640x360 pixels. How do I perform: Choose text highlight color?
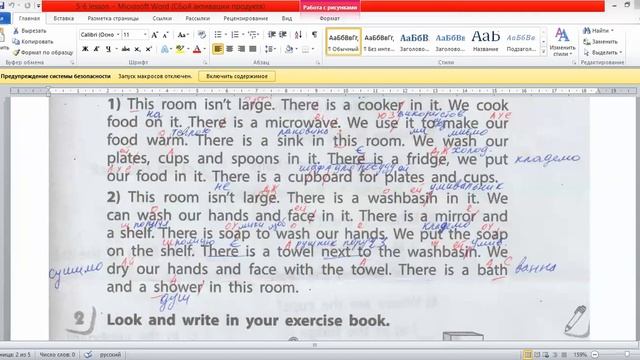pyautogui.click(x=180, y=49)
